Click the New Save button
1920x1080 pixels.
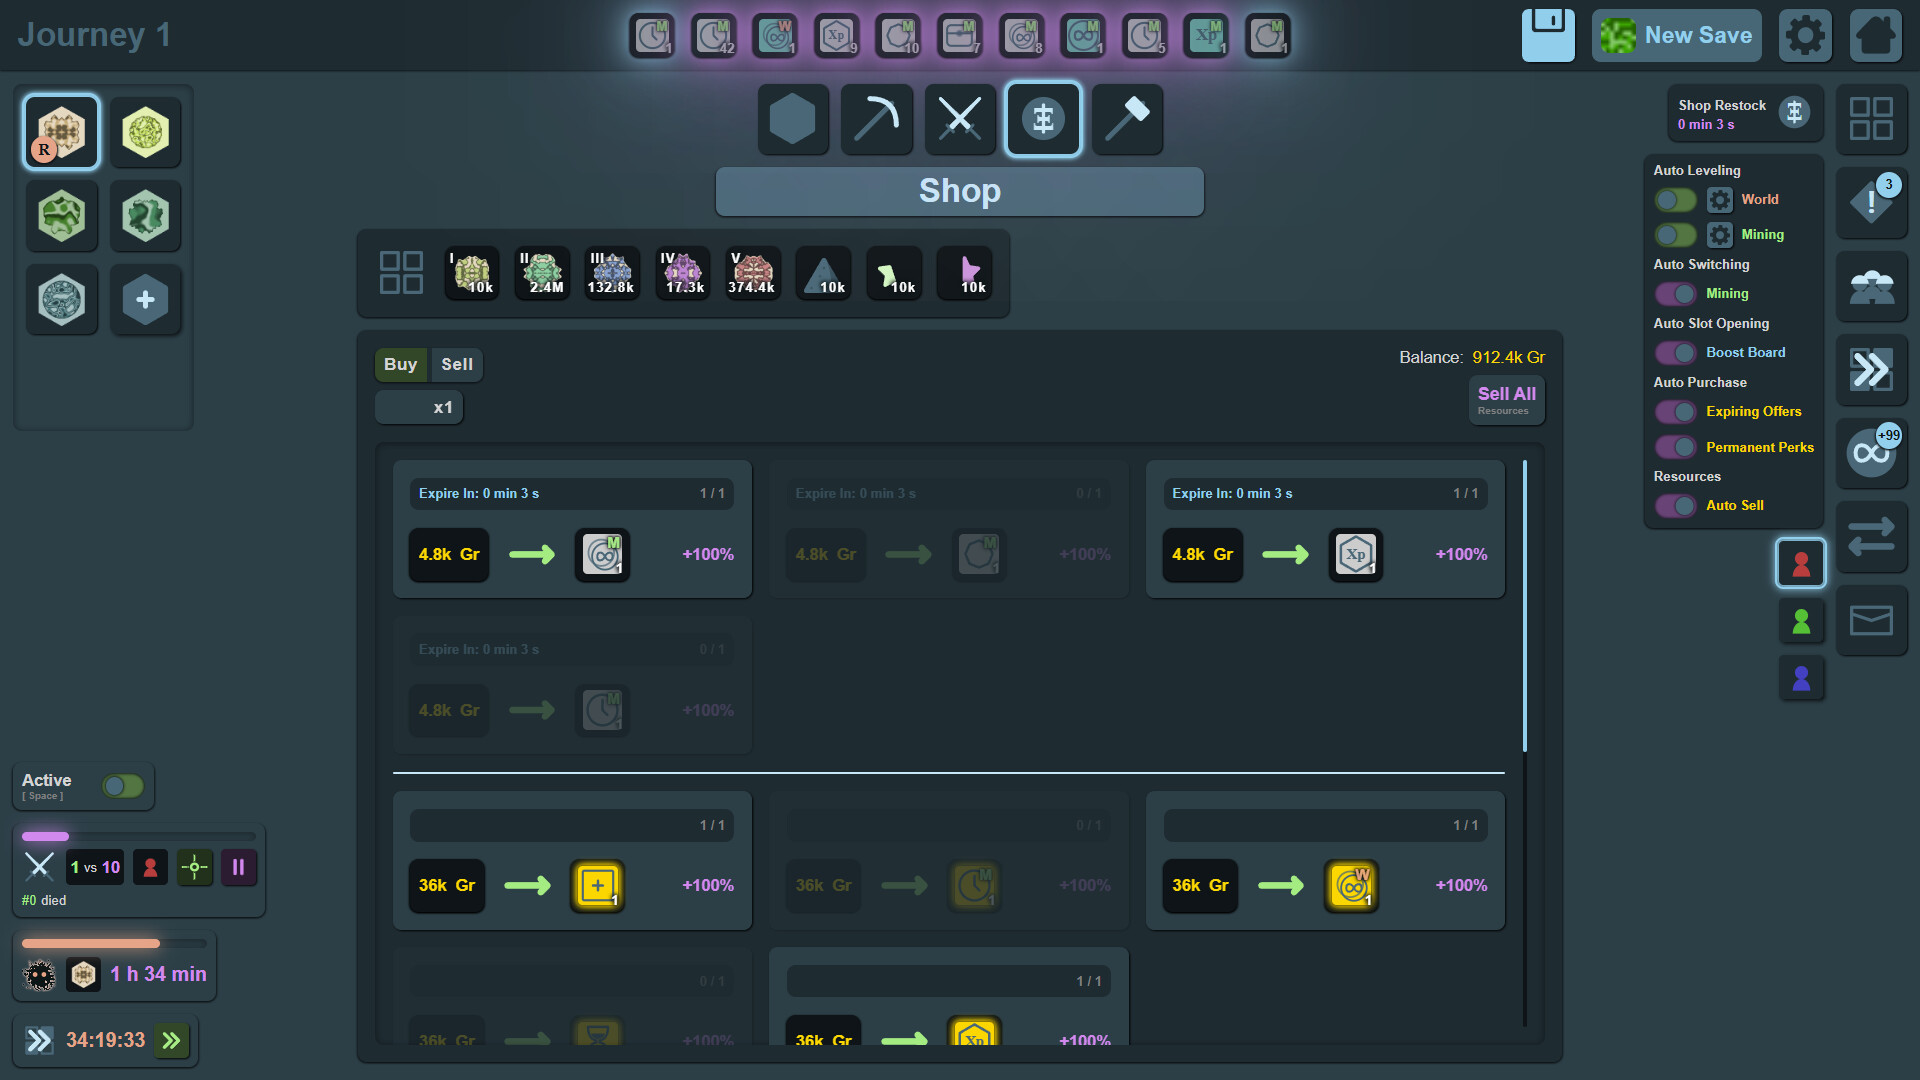point(1676,35)
